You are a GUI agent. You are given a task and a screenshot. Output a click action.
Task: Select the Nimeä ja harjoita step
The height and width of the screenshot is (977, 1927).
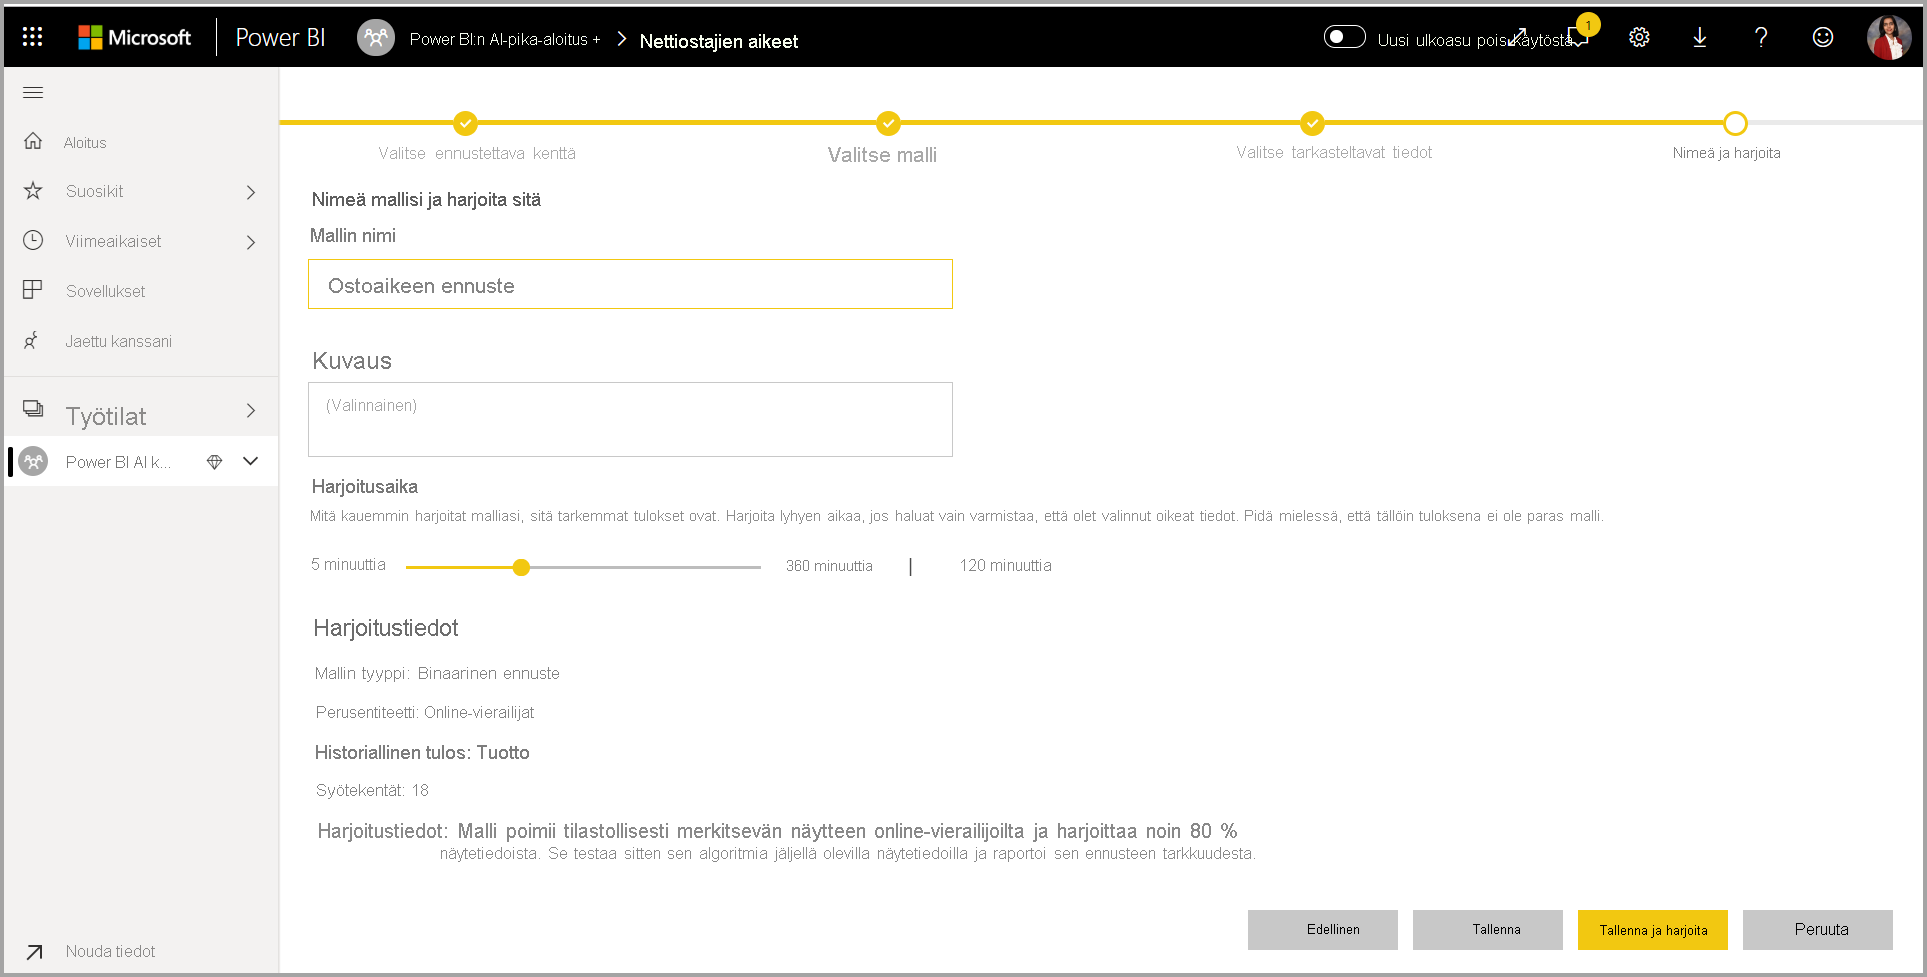point(1726,153)
